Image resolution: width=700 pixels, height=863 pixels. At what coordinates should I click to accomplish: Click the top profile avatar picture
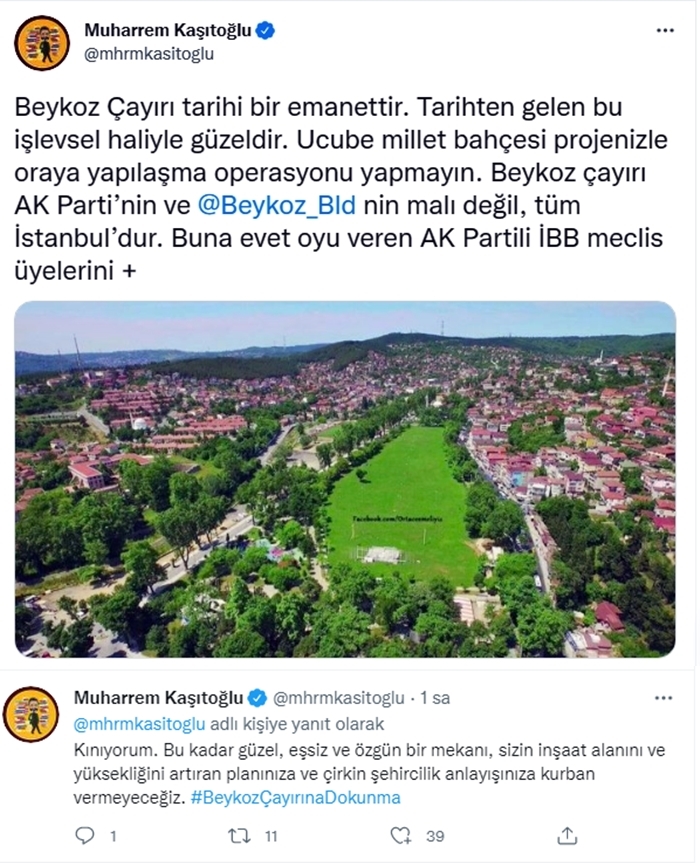(x=42, y=42)
